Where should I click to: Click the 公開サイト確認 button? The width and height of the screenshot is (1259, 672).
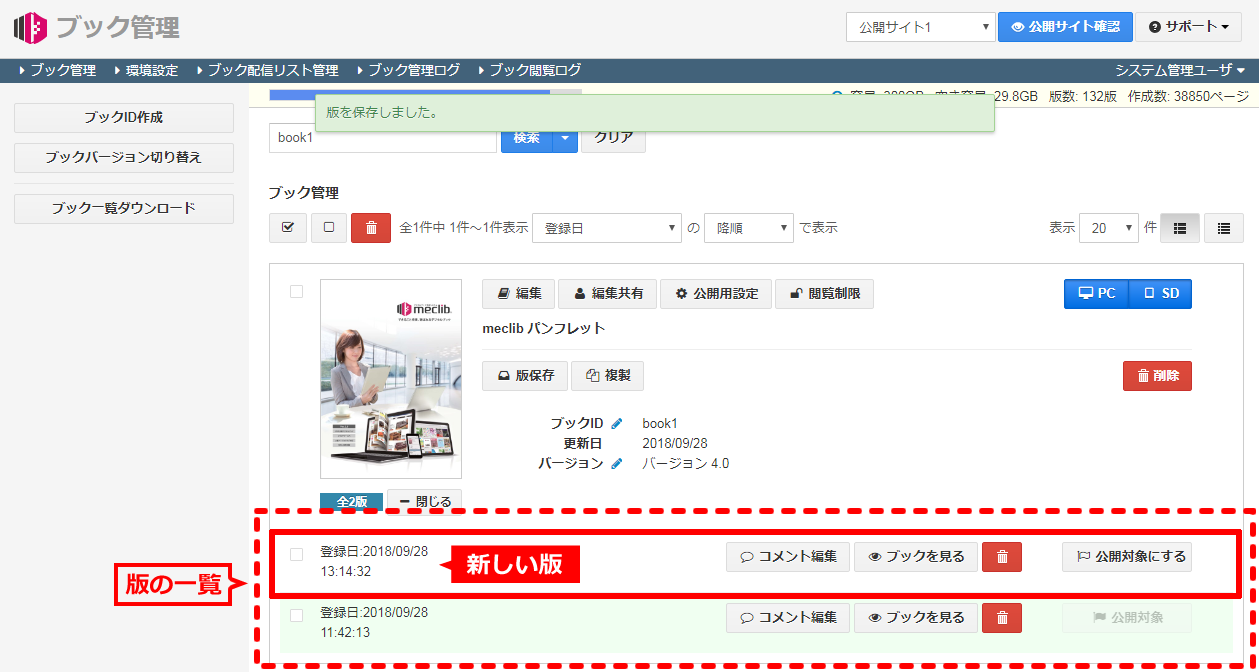(x=1065, y=27)
